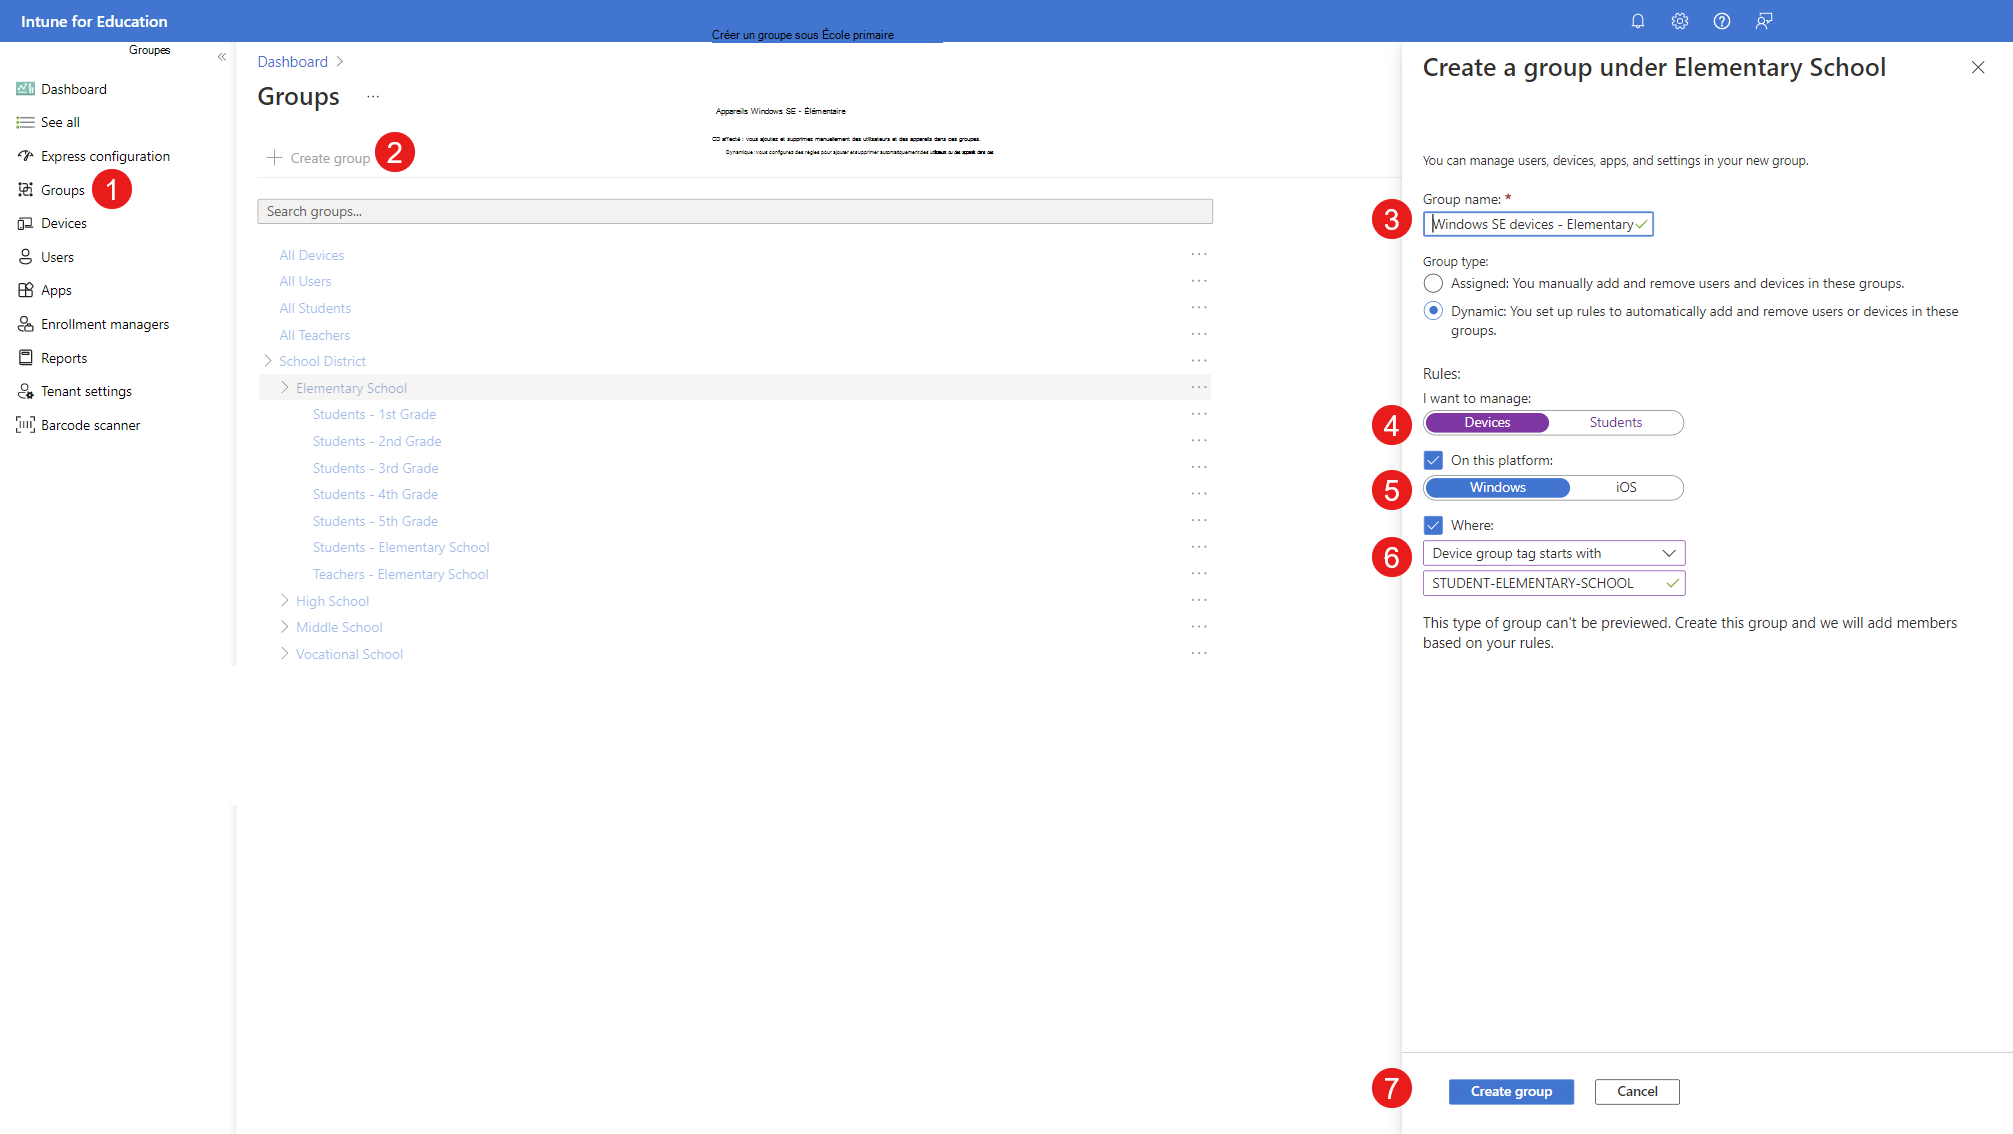Select the Assigned group type radio button
2013x1134 pixels.
[x=1432, y=282]
